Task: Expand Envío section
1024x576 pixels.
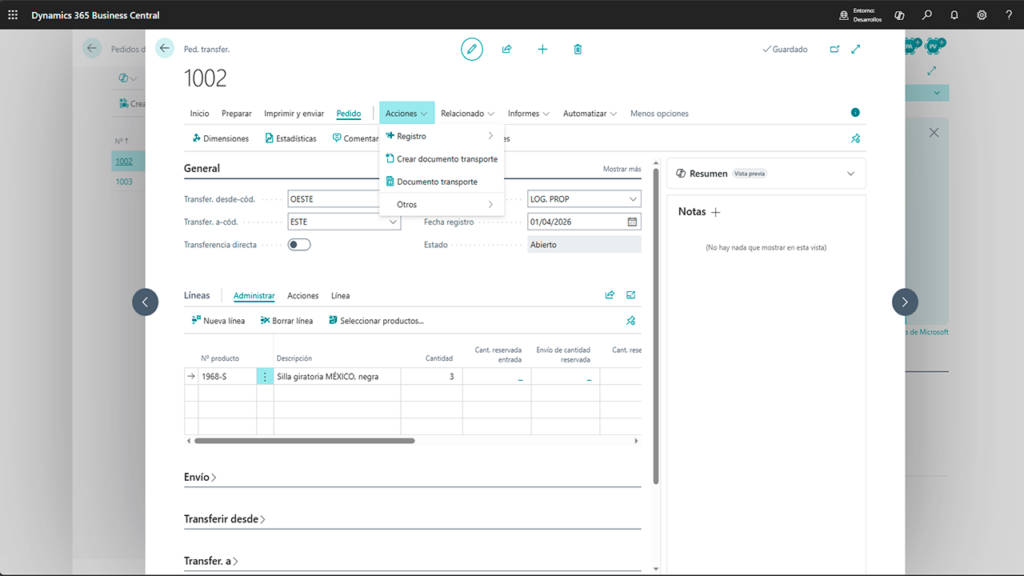Action: click(x=200, y=477)
